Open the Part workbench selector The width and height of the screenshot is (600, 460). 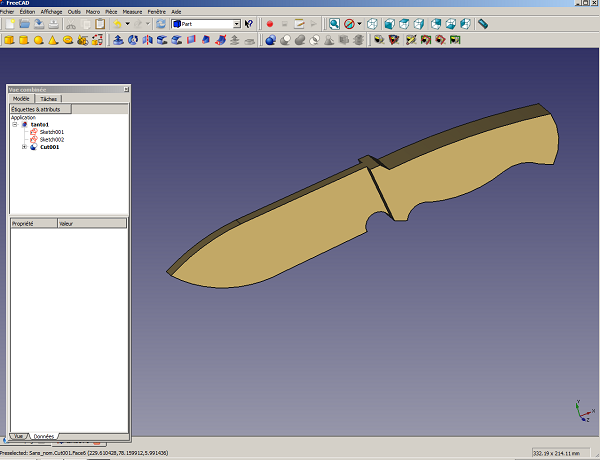click(x=206, y=24)
